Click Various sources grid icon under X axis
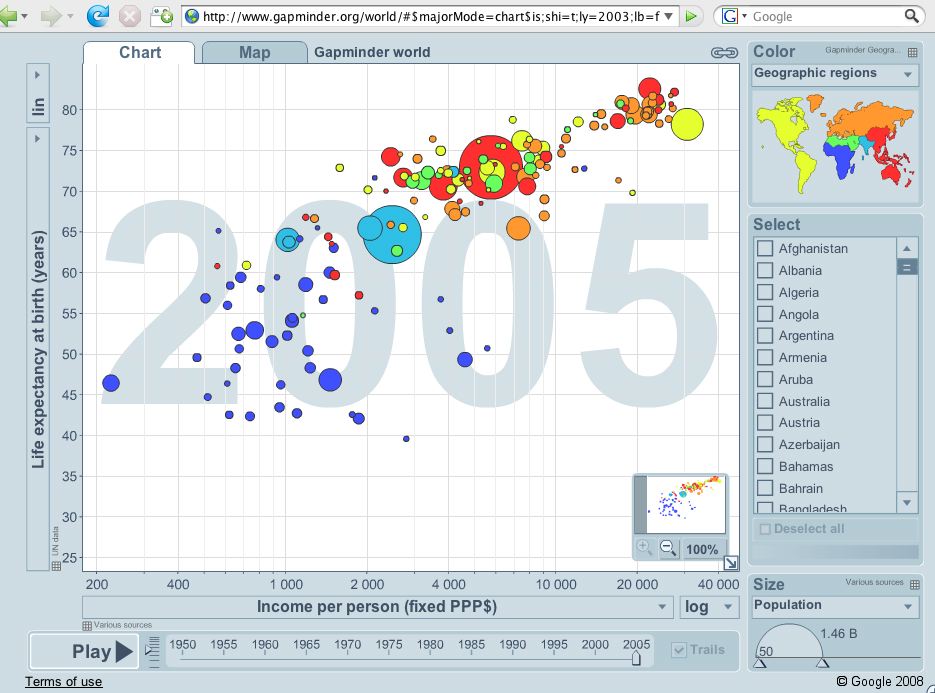 [86, 626]
